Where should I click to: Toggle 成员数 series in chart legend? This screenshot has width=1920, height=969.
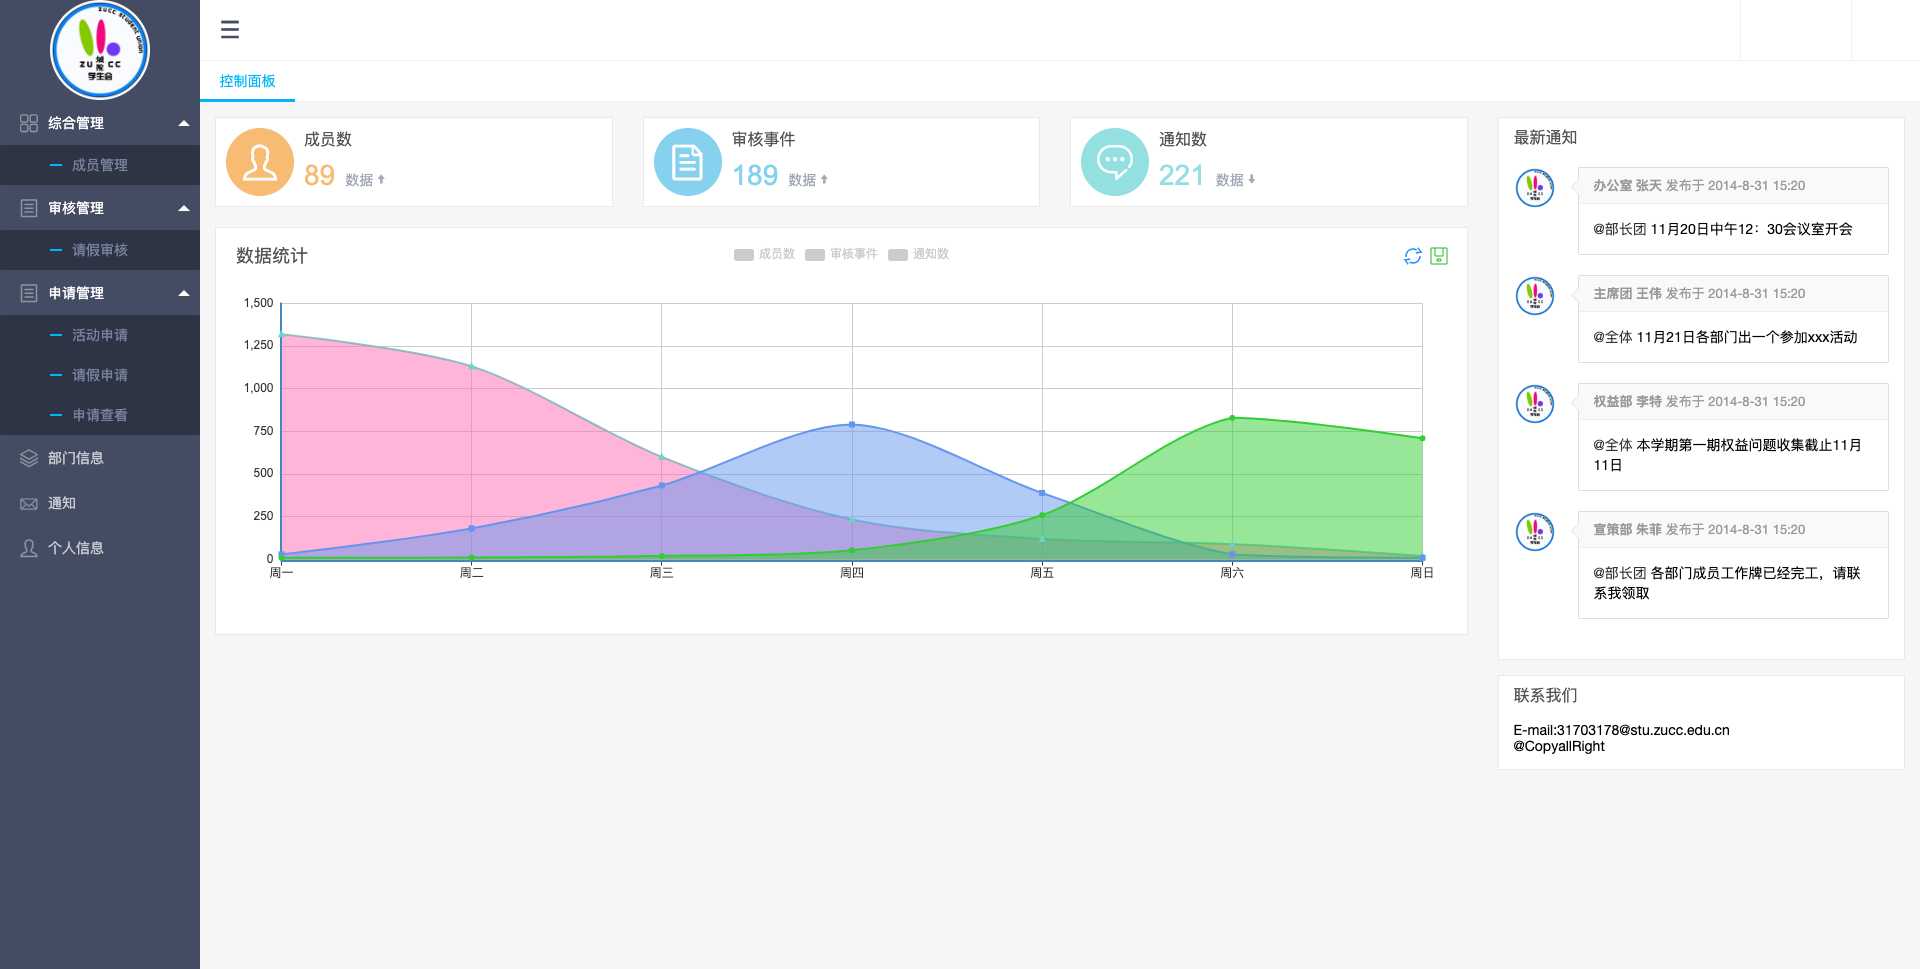point(764,254)
